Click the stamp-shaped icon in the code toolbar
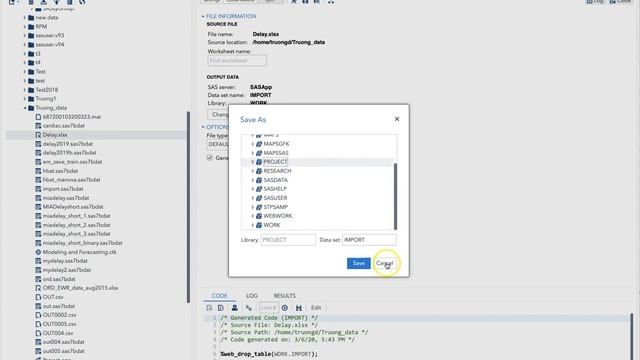Image resolution: width=640 pixels, height=360 pixels. 235,308
